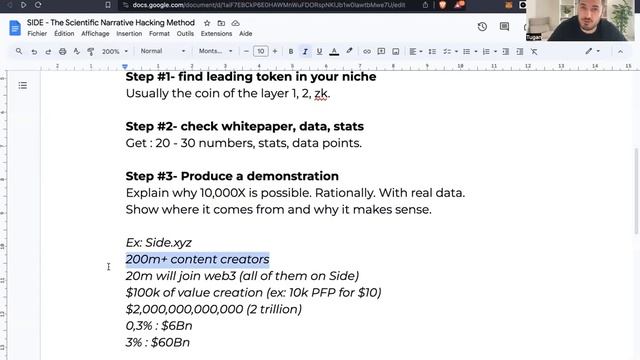This screenshot has width=640, height=360.
Task: Toggle bold formatting
Action: [x=291, y=51]
